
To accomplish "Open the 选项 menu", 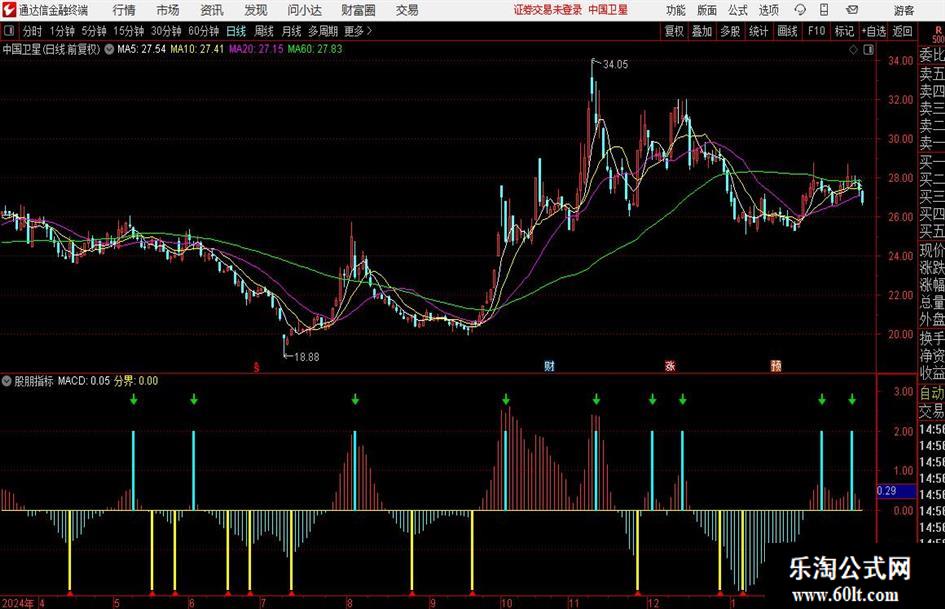I will pyautogui.click(x=768, y=10).
